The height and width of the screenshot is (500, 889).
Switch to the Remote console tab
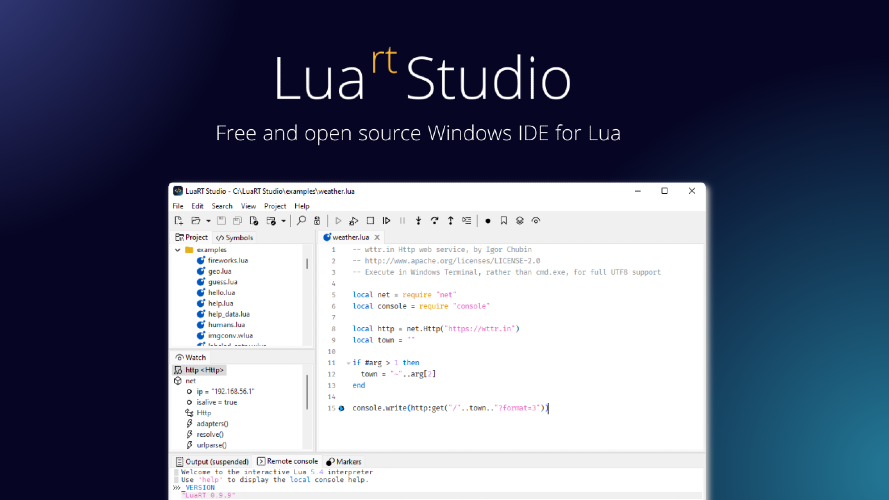click(287, 461)
